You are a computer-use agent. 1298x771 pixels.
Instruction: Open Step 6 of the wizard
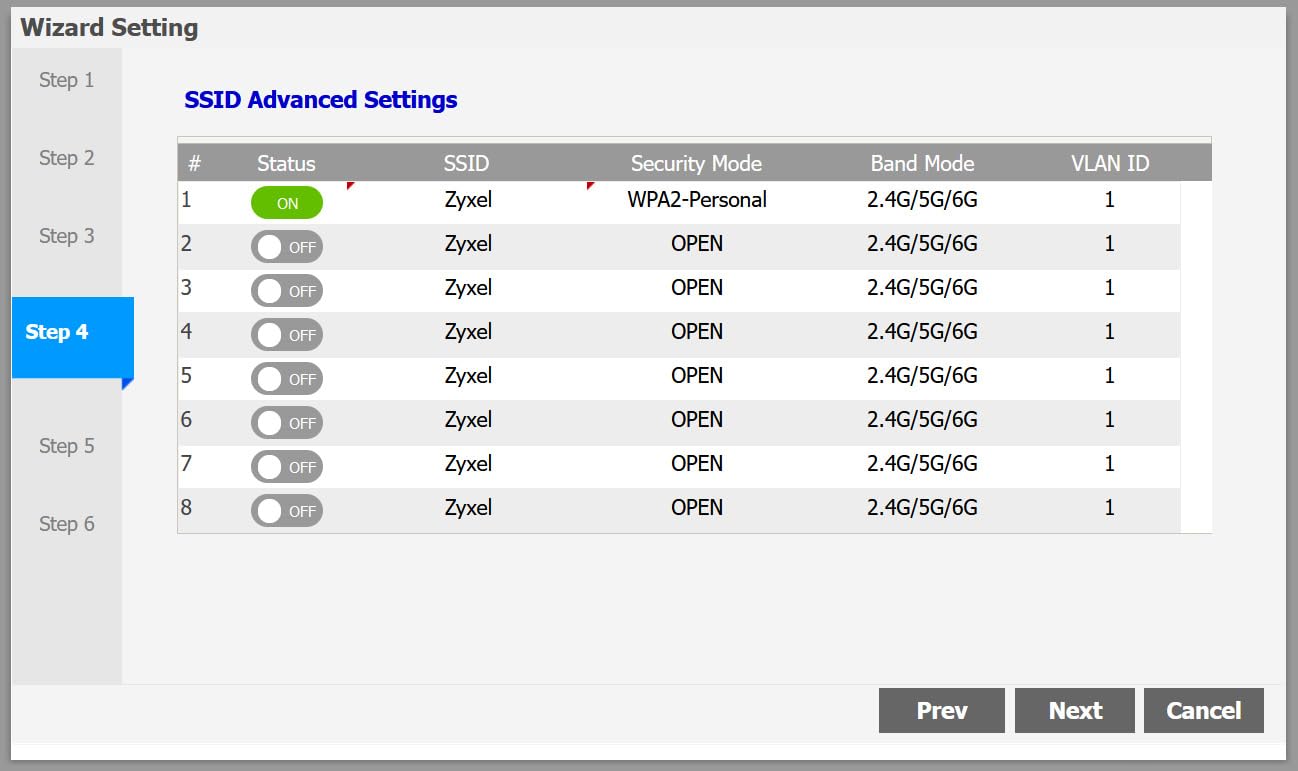click(x=66, y=524)
